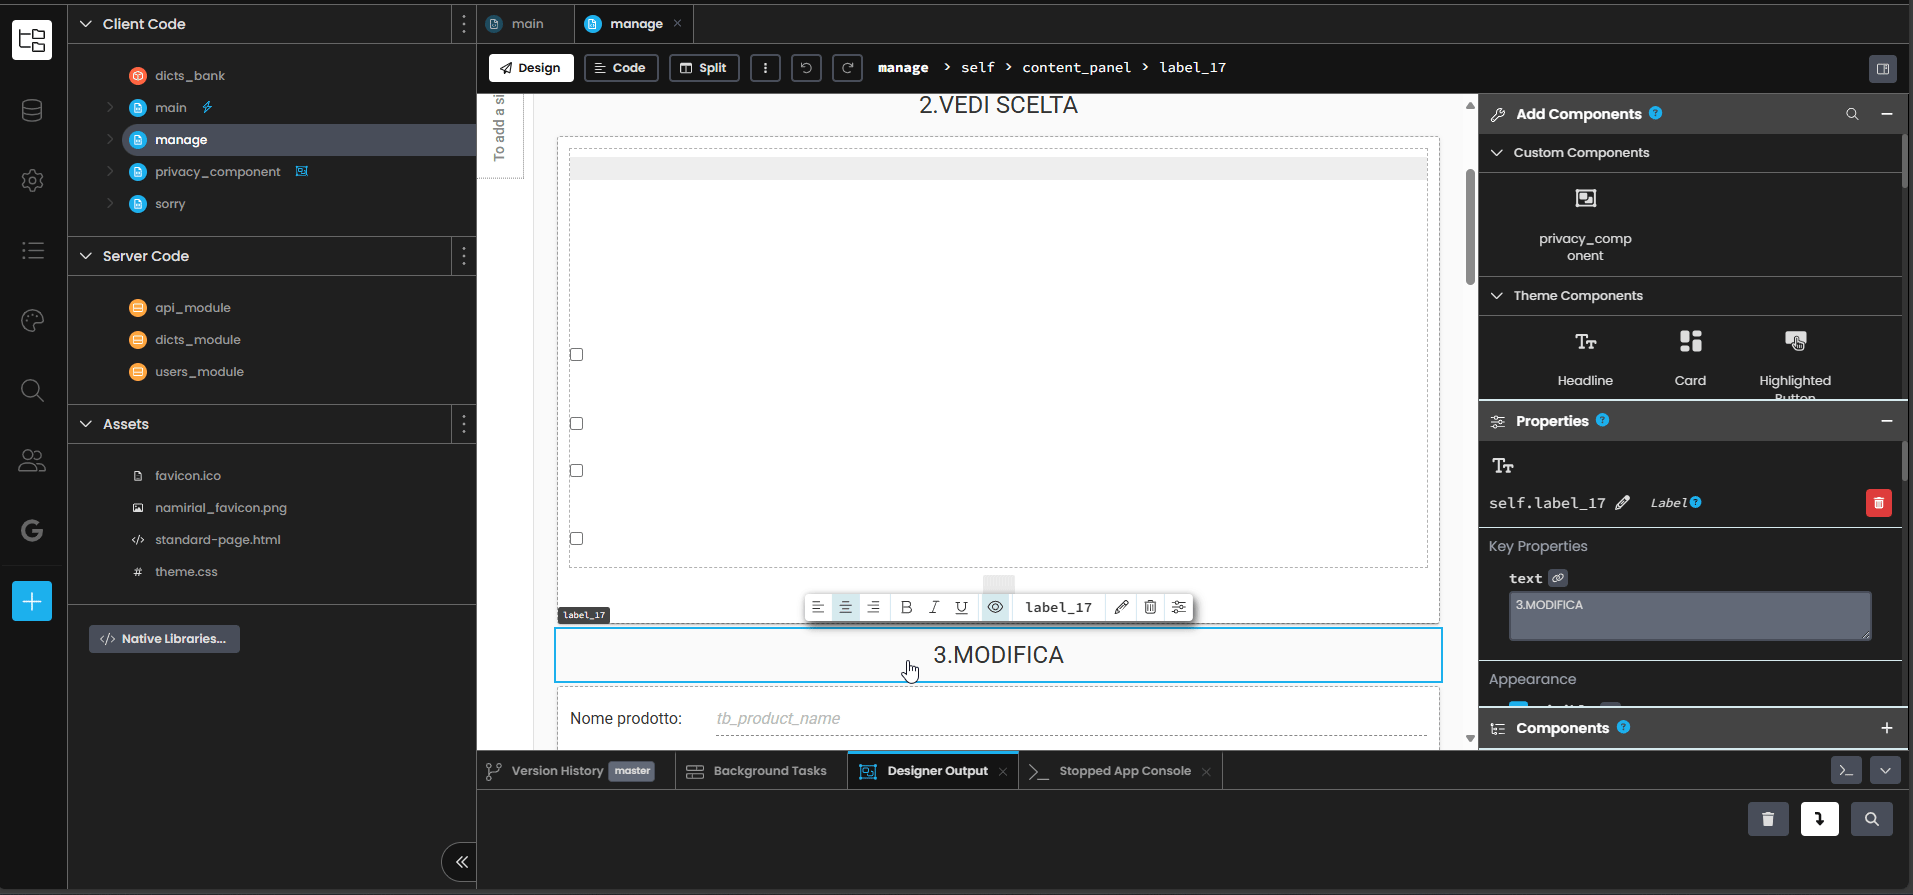Switch to Code view
The image size is (1913, 895).
tap(620, 68)
